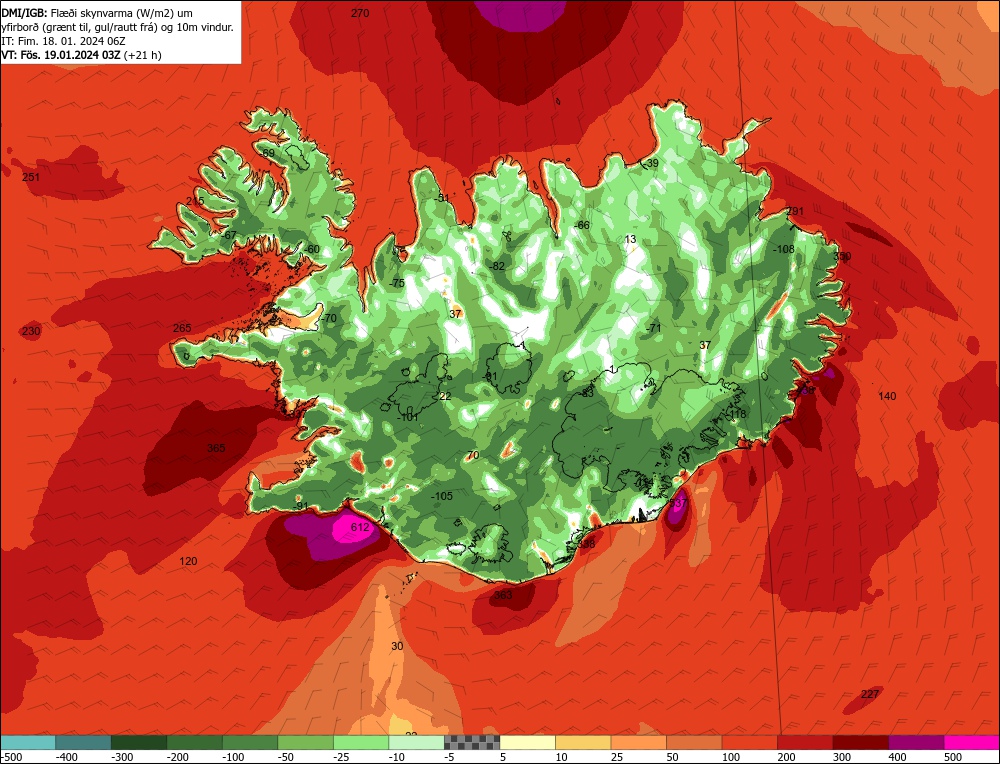The image size is (1000, 764).
Task: Click the '500' legend scale label
Action: (953, 757)
